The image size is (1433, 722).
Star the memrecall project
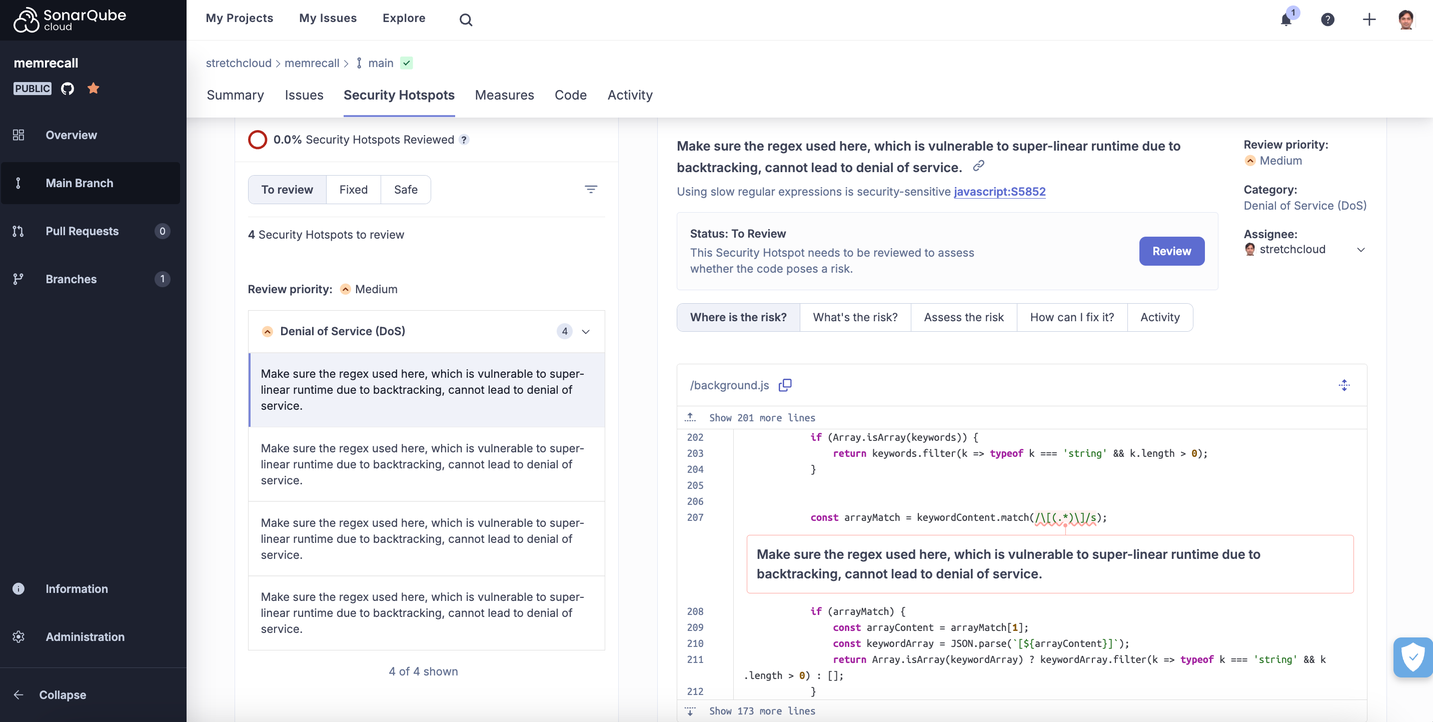[x=93, y=88]
